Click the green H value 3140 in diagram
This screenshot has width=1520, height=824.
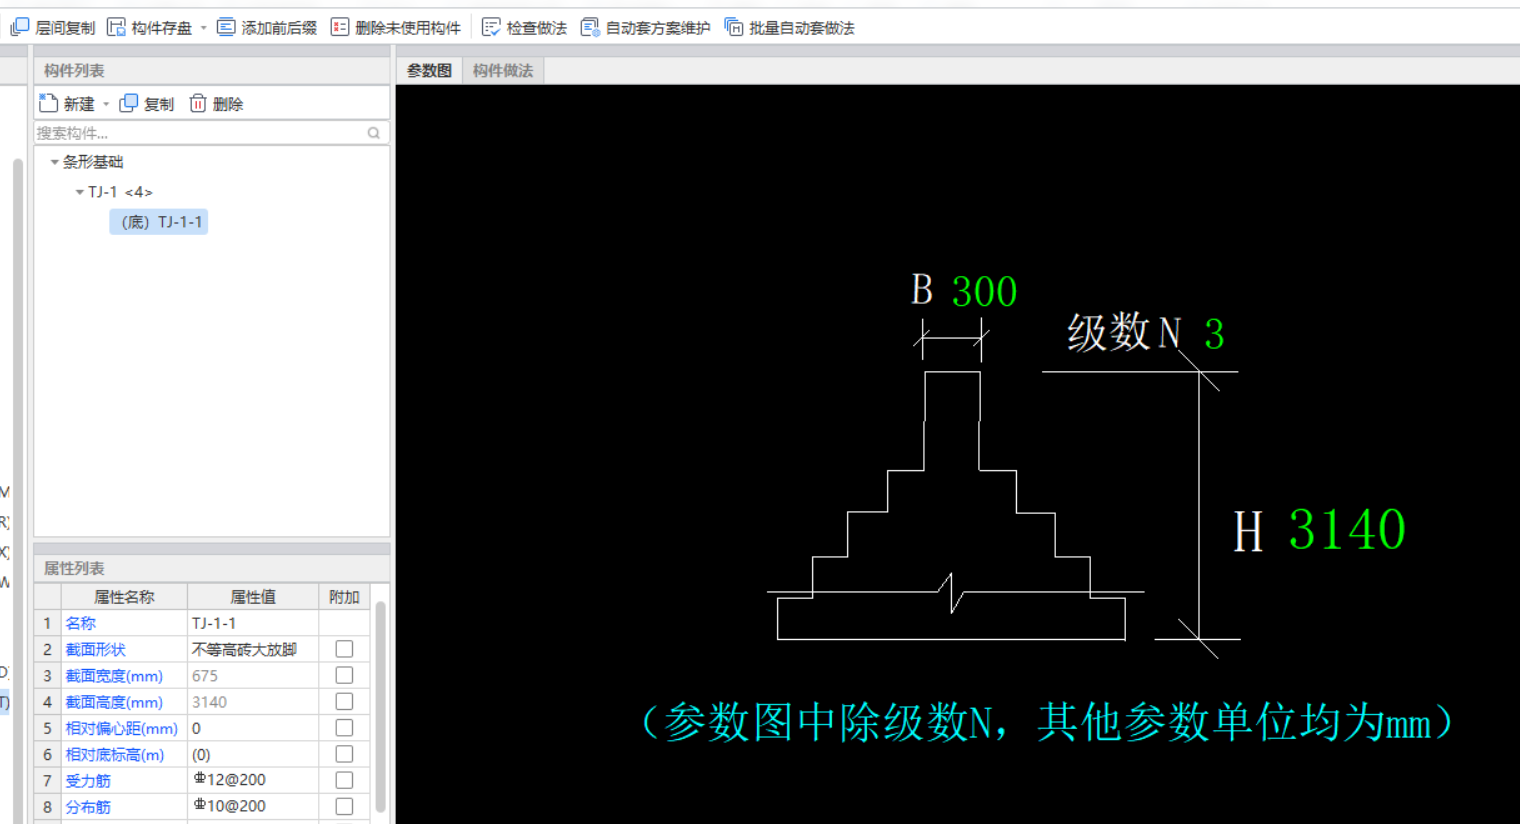coord(1347,530)
